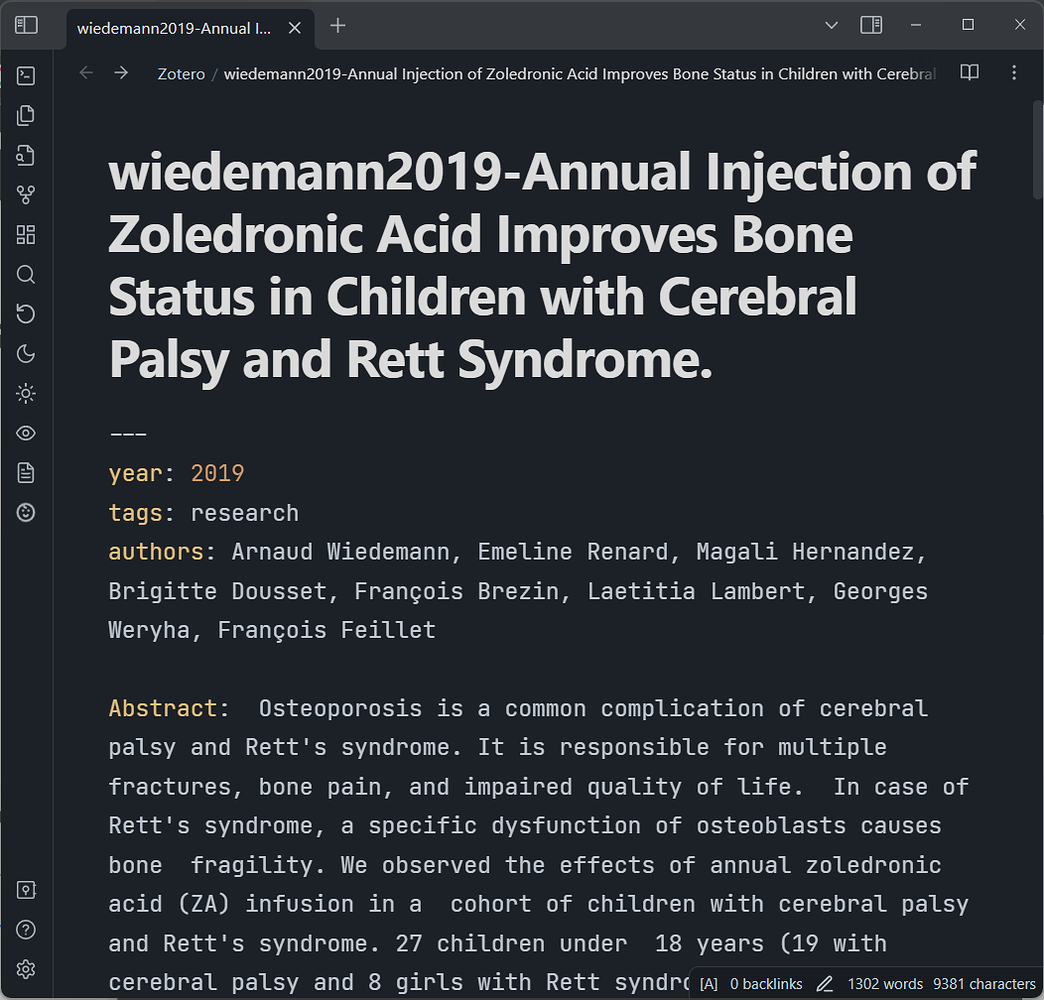Click the reading view book icon
This screenshot has width=1044, height=1000.
click(969, 73)
